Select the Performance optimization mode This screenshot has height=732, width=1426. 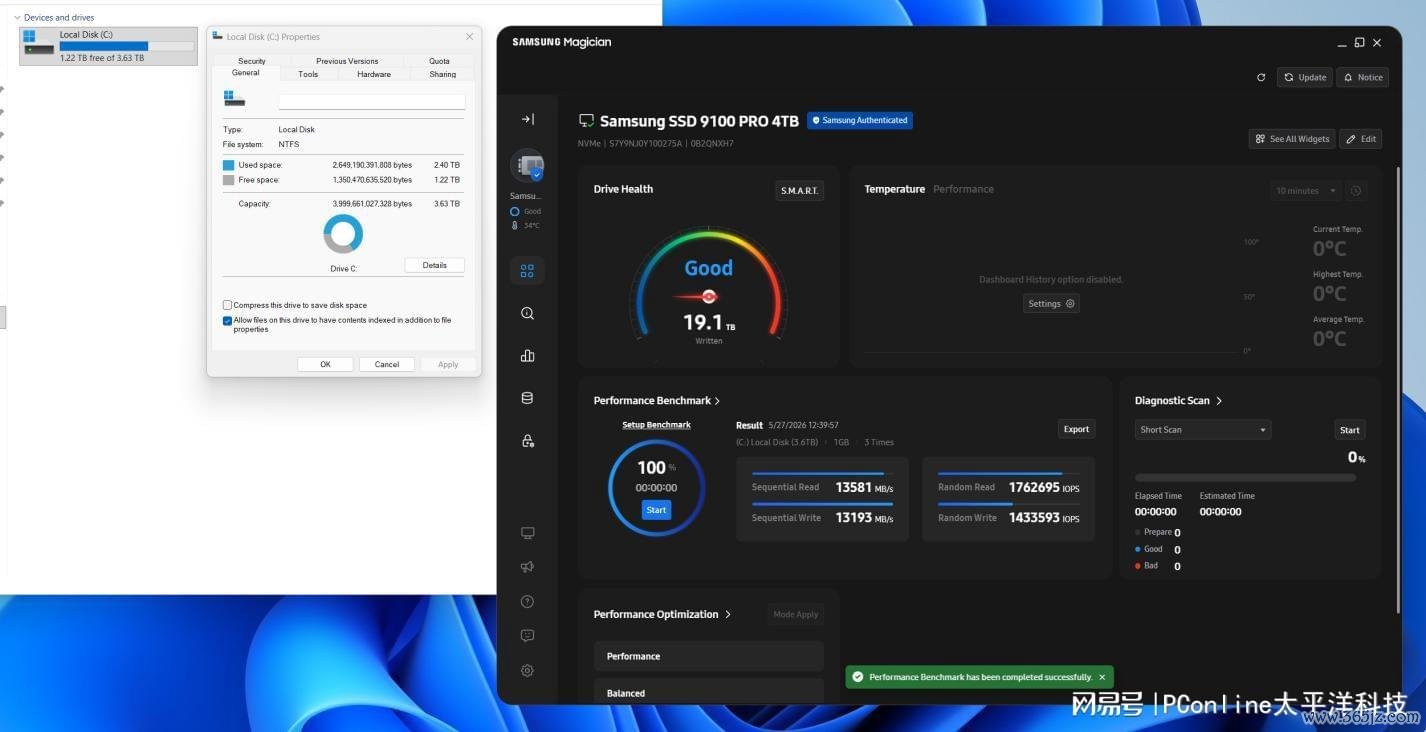pyautogui.click(x=708, y=656)
